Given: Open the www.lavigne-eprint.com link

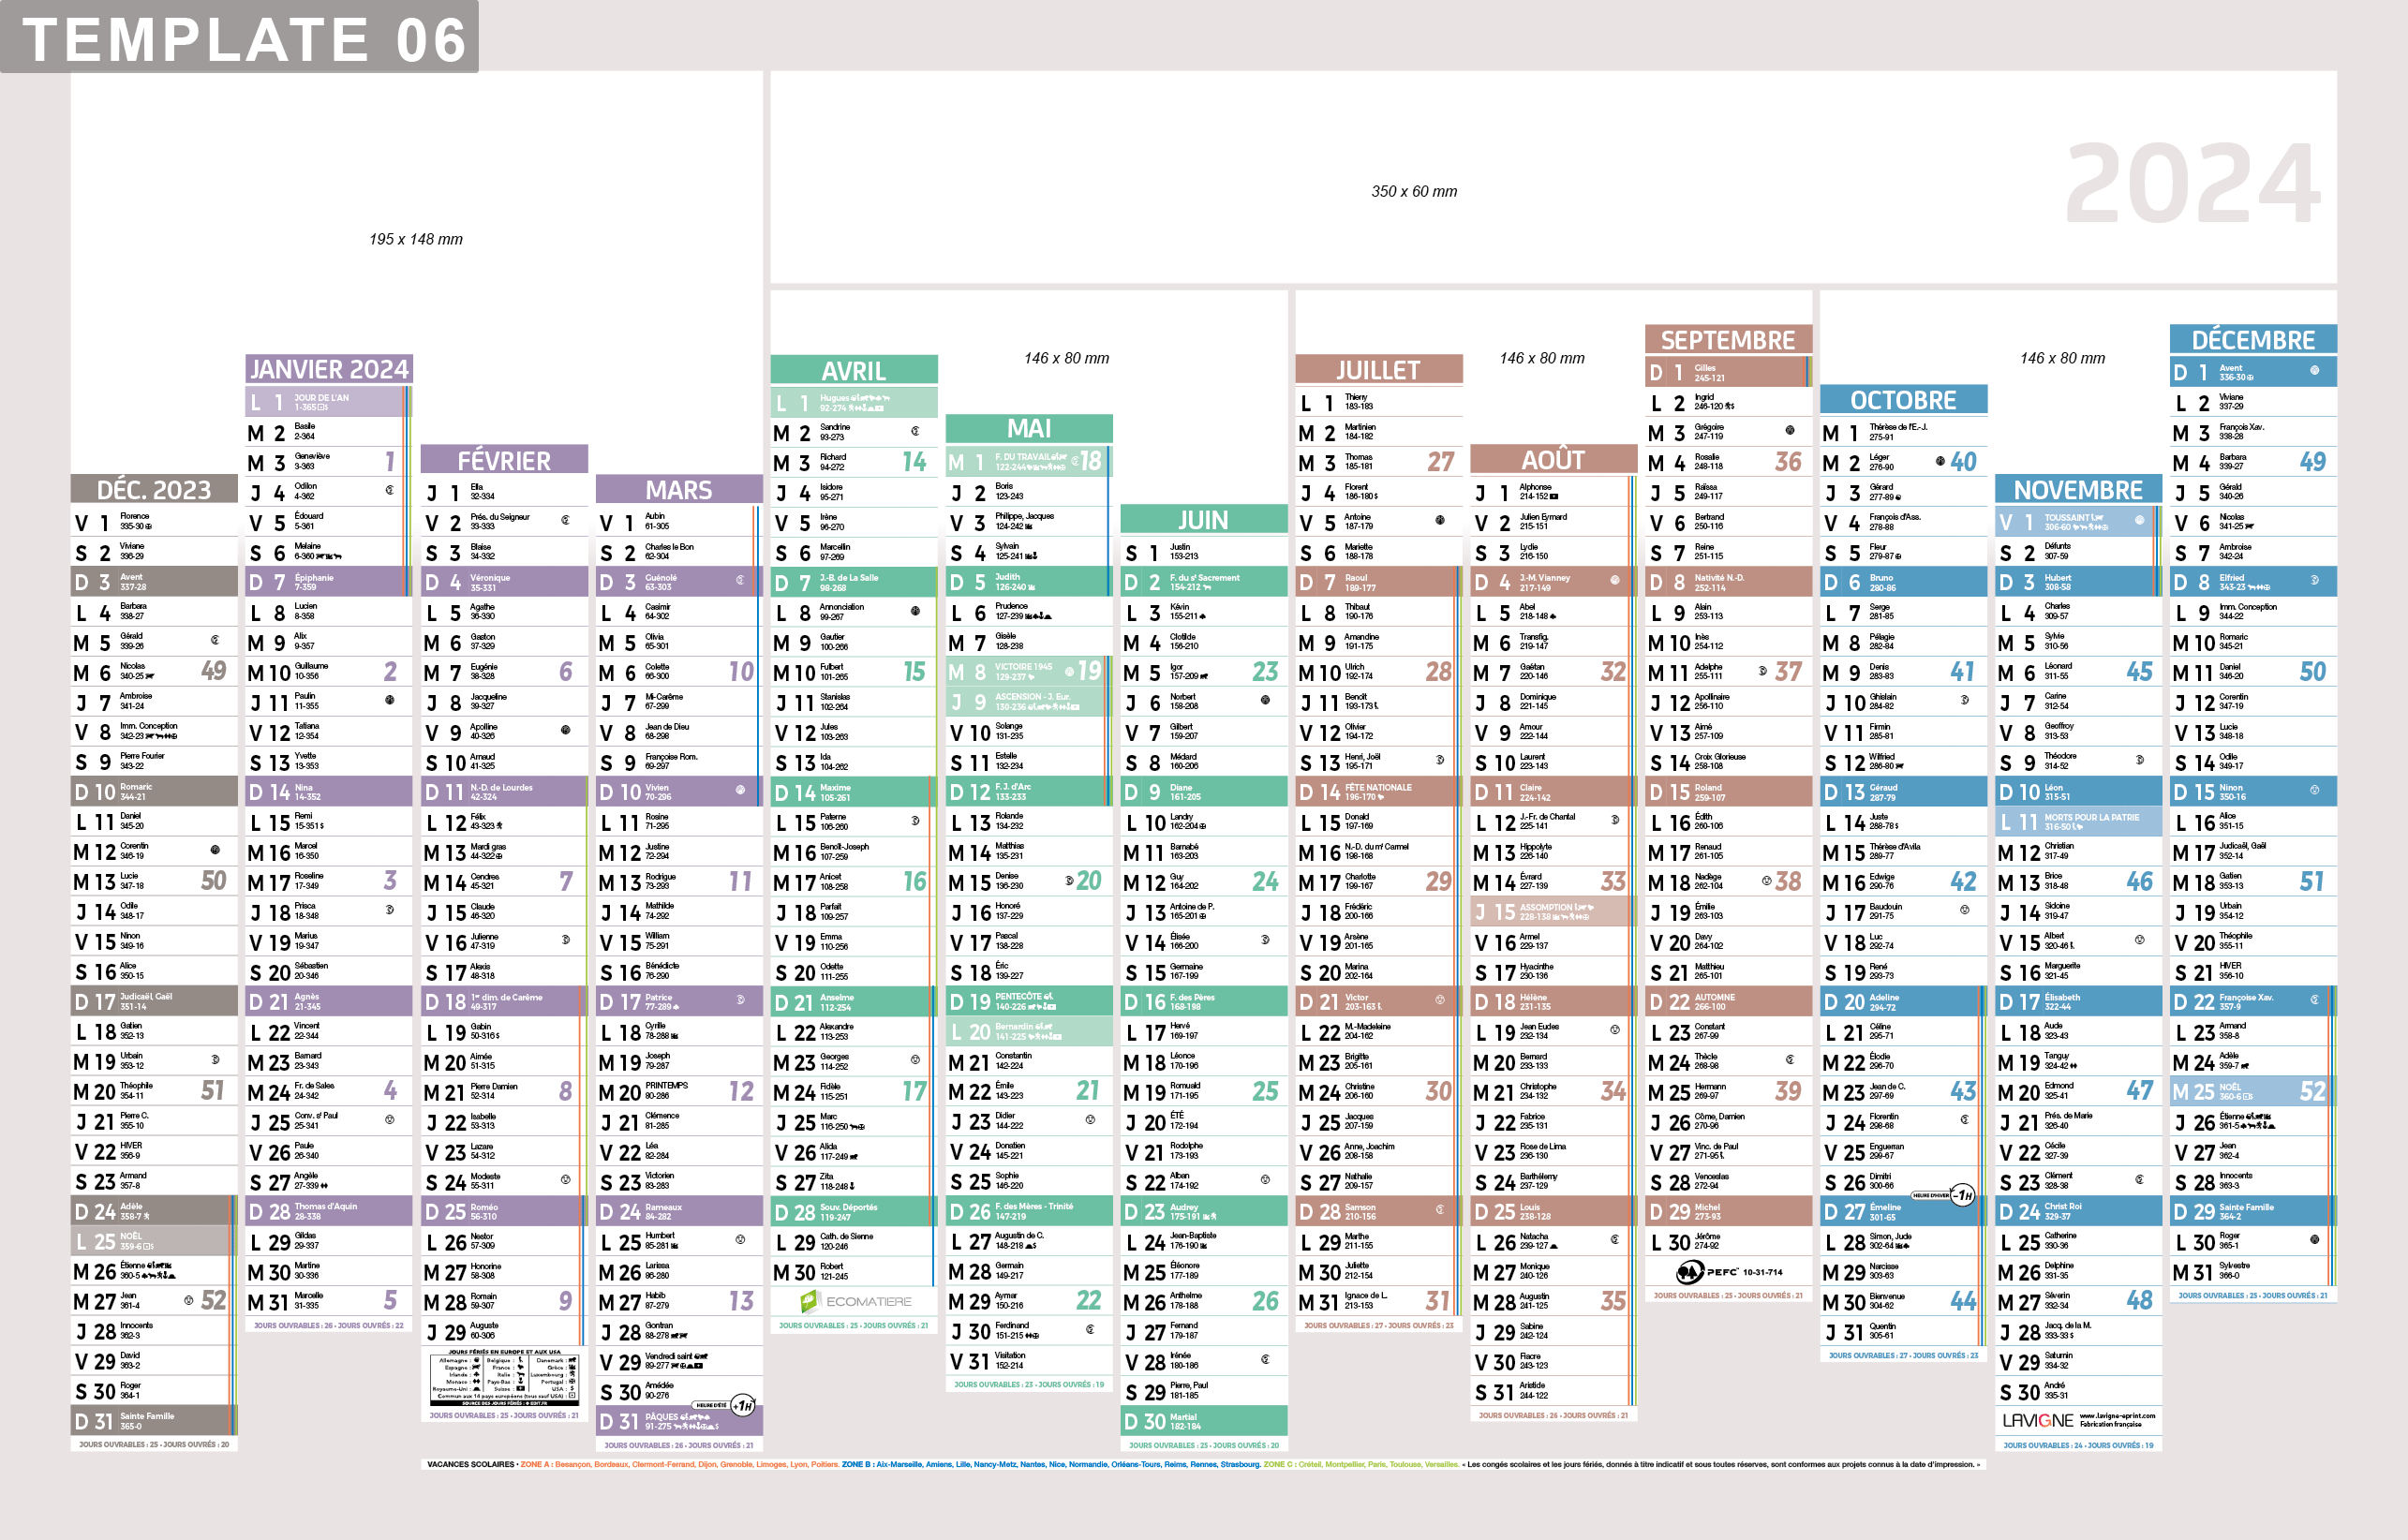Looking at the screenshot, I should 2117,1416.
